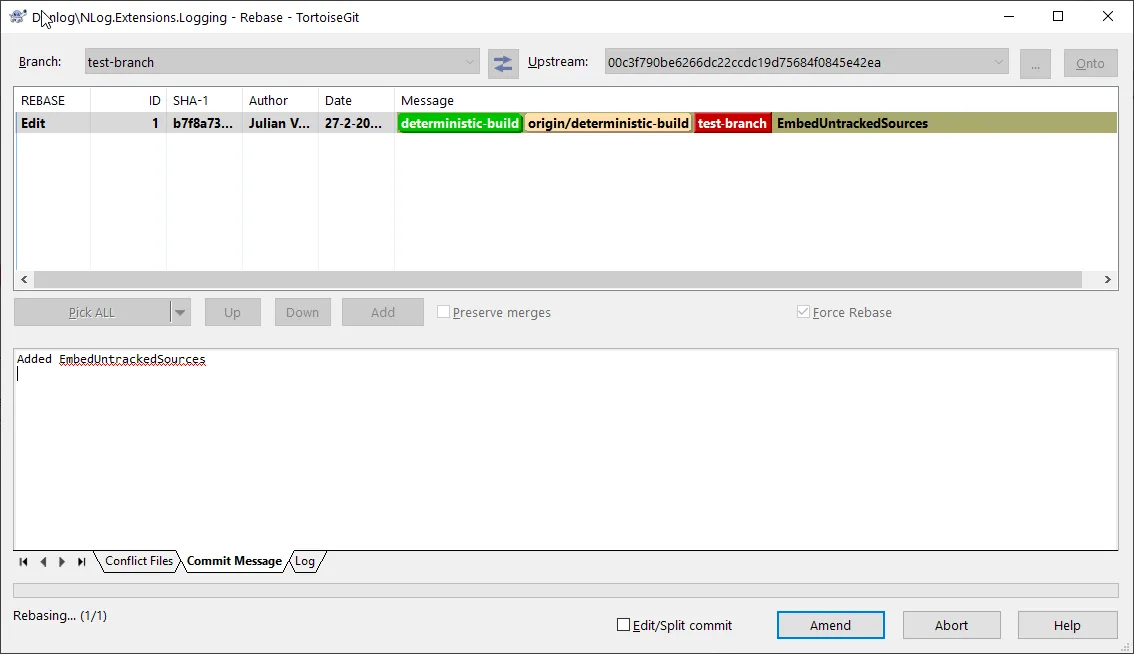Viewport: 1134px width, 654px height.
Task: Select the Commit Message tab
Action: tap(234, 561)
